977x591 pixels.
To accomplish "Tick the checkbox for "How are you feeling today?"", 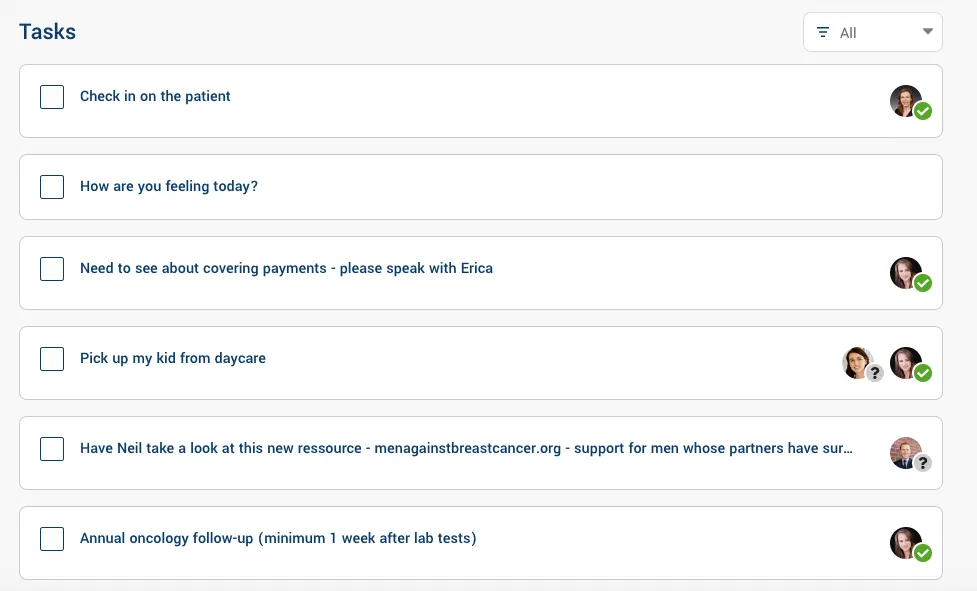I will click(51, 187).
